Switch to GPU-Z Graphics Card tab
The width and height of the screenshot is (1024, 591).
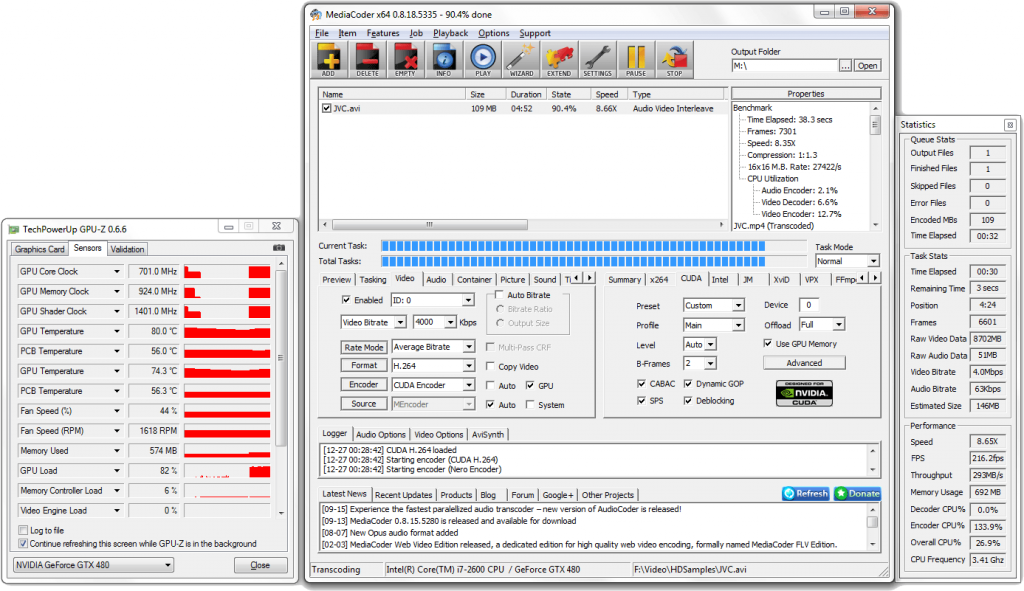point(40,249)
